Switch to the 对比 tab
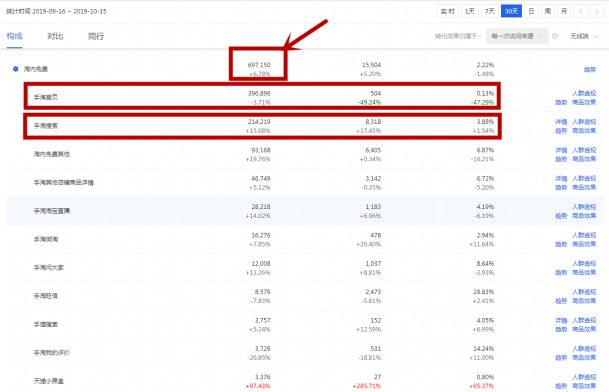 [55, 36]
